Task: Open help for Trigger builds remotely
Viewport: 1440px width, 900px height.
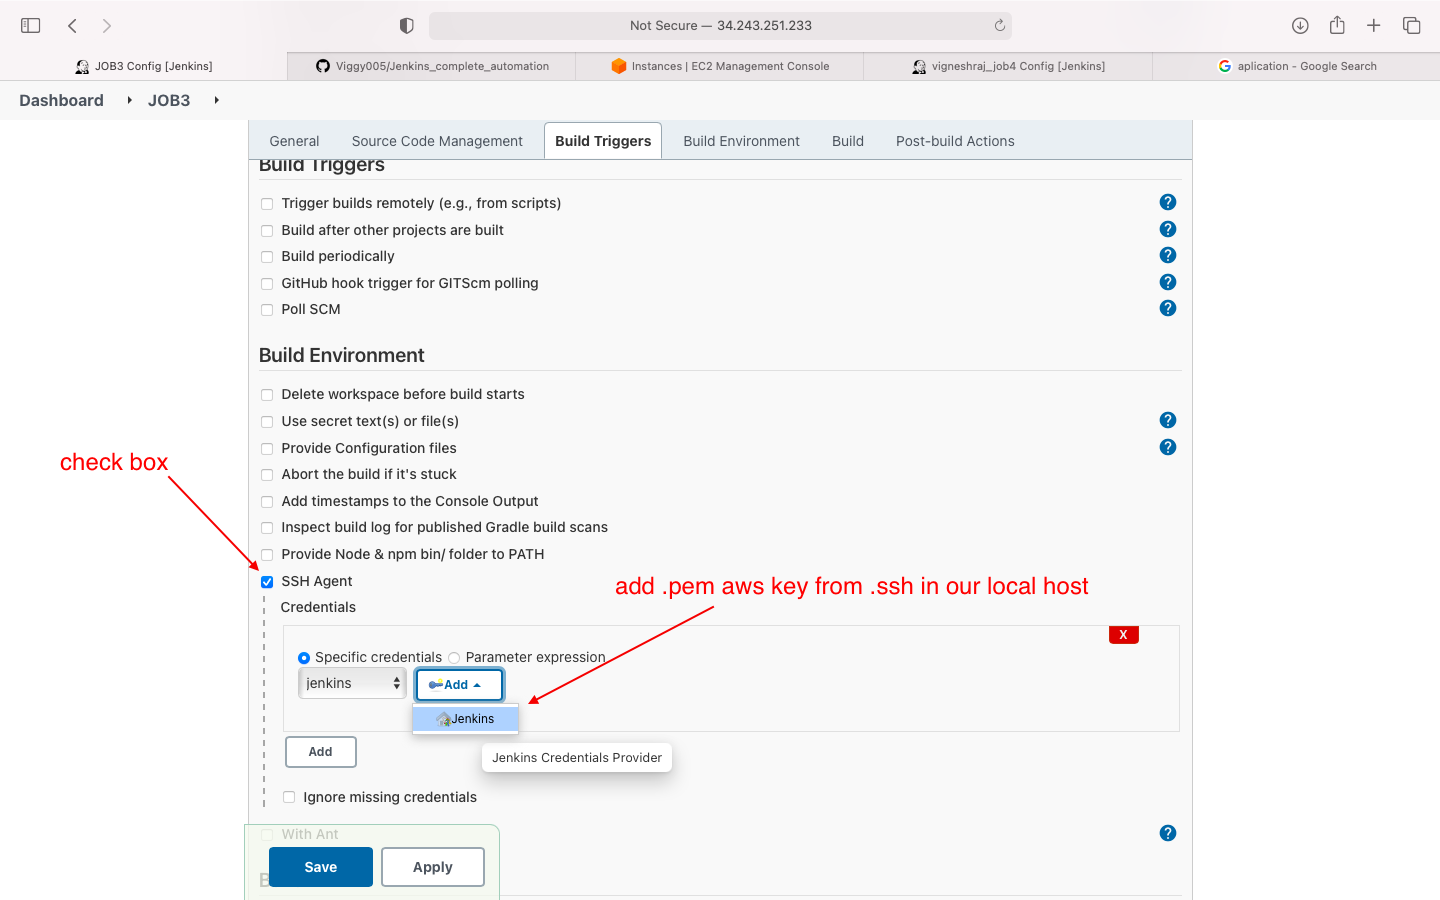Action: (x=1168, y=202)
